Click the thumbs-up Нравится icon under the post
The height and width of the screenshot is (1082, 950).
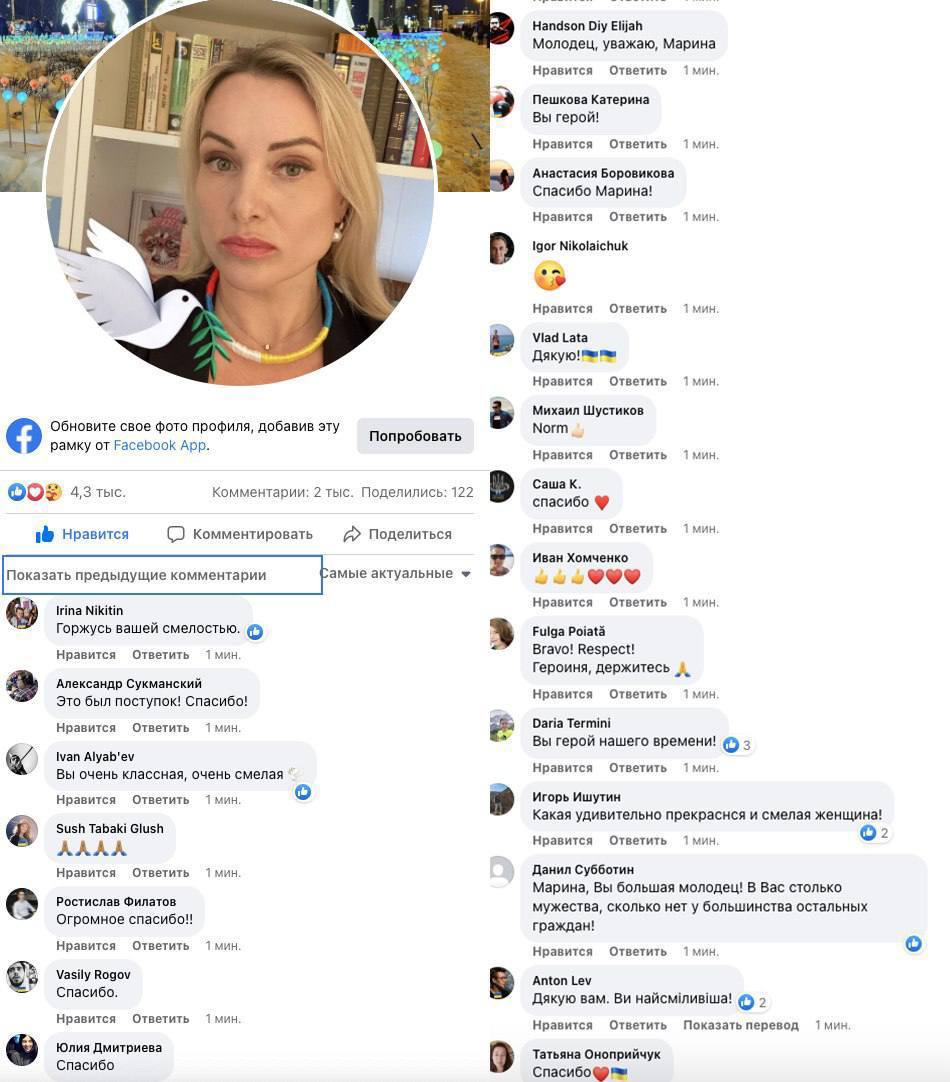(x=45, y=534)
